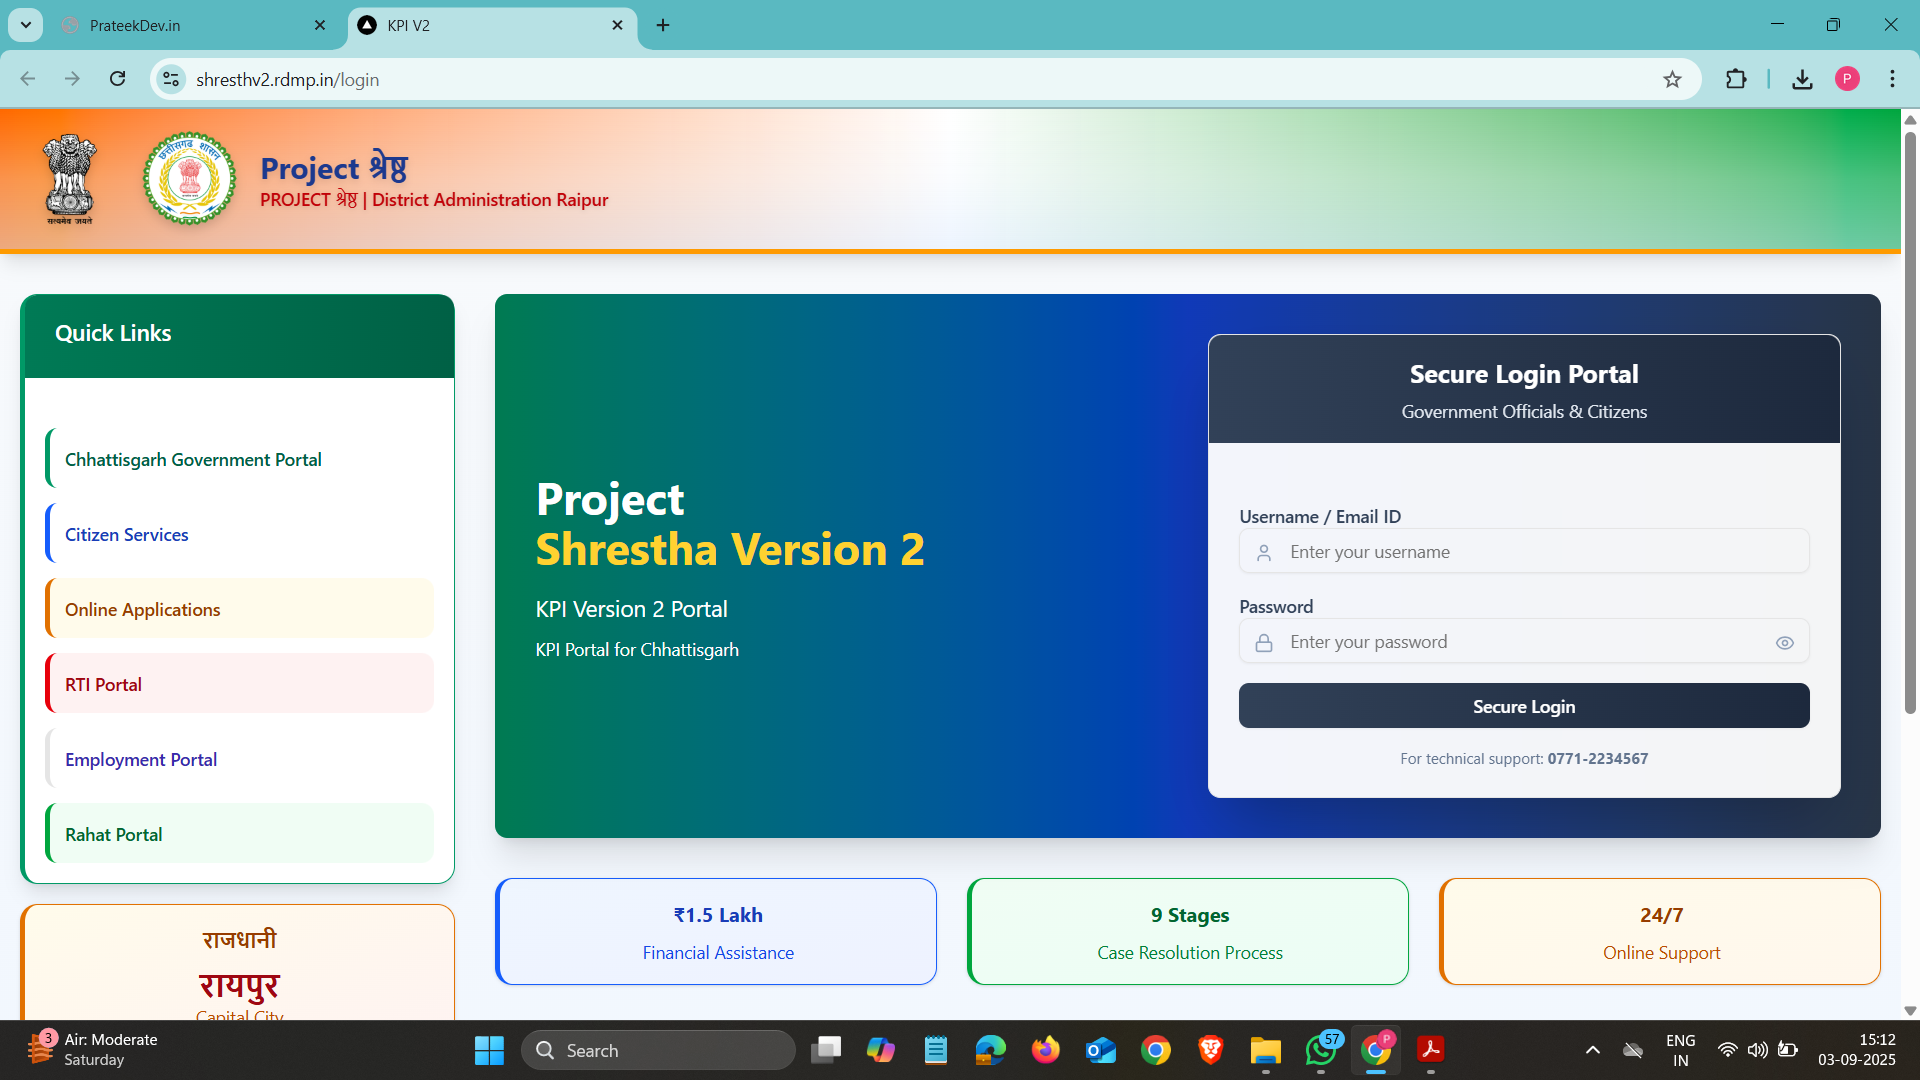Open the browser extensions puzzle icon
This screenshot has width=1920, height=1080.
1736,79
